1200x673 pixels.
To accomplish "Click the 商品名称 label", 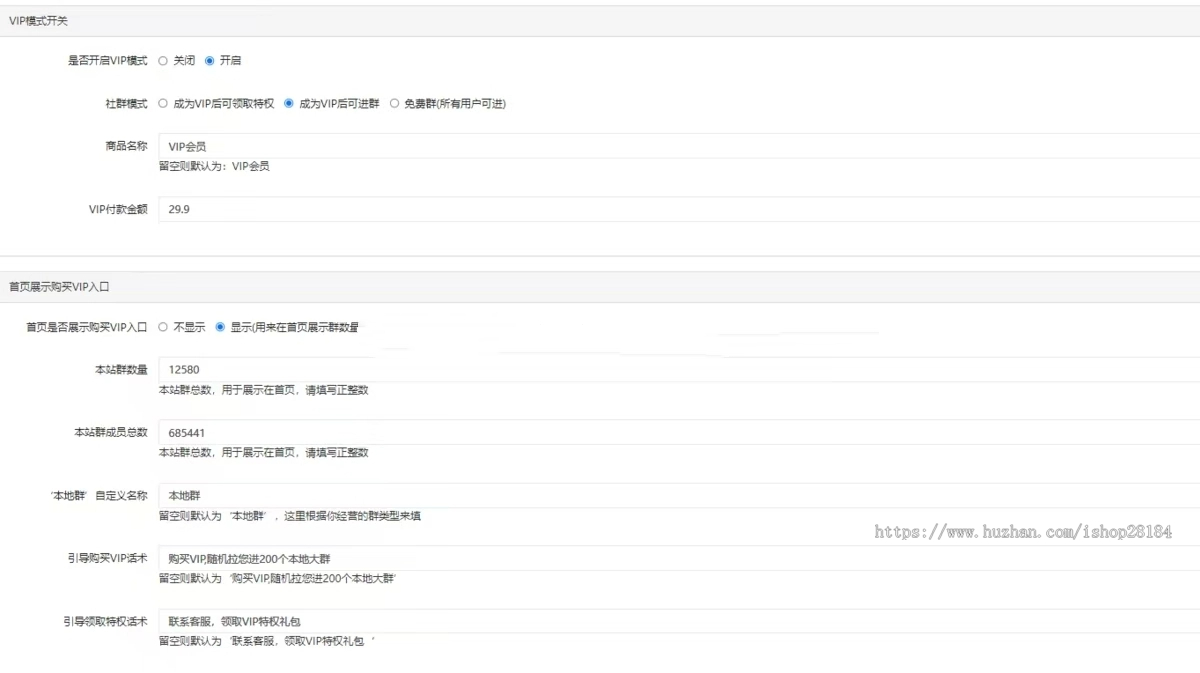I will (x=126, y=146).
